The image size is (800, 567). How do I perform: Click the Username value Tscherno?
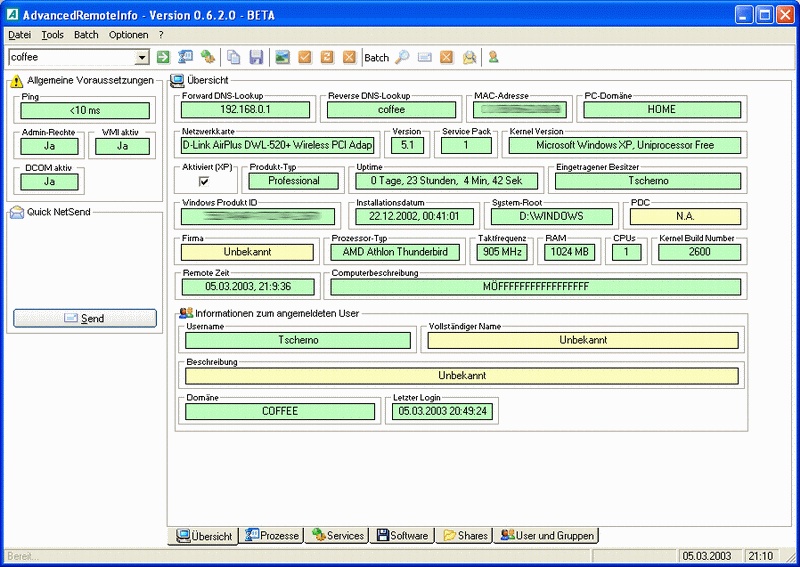tap(298, 340)
